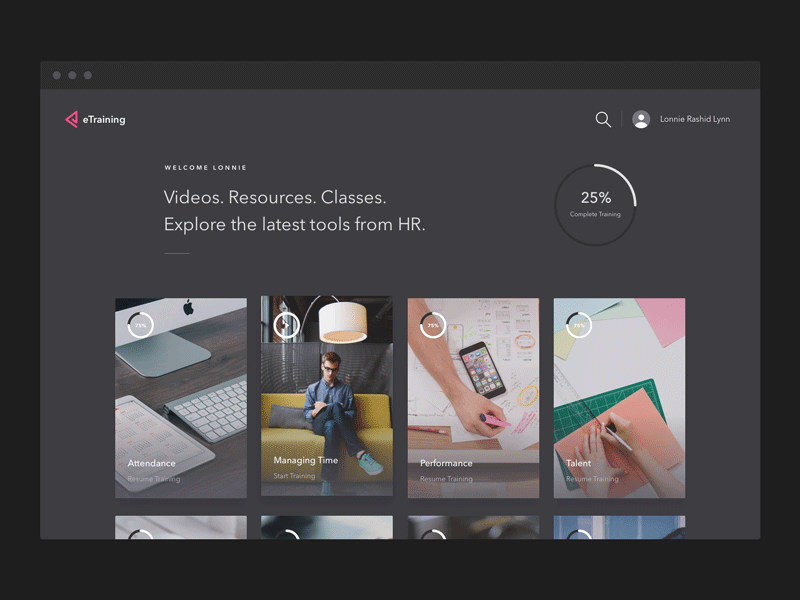The width and height of the screenshot is (800, 600).
Task: Click the WELCOME LONNIE heading
Action: click(205, 167)
